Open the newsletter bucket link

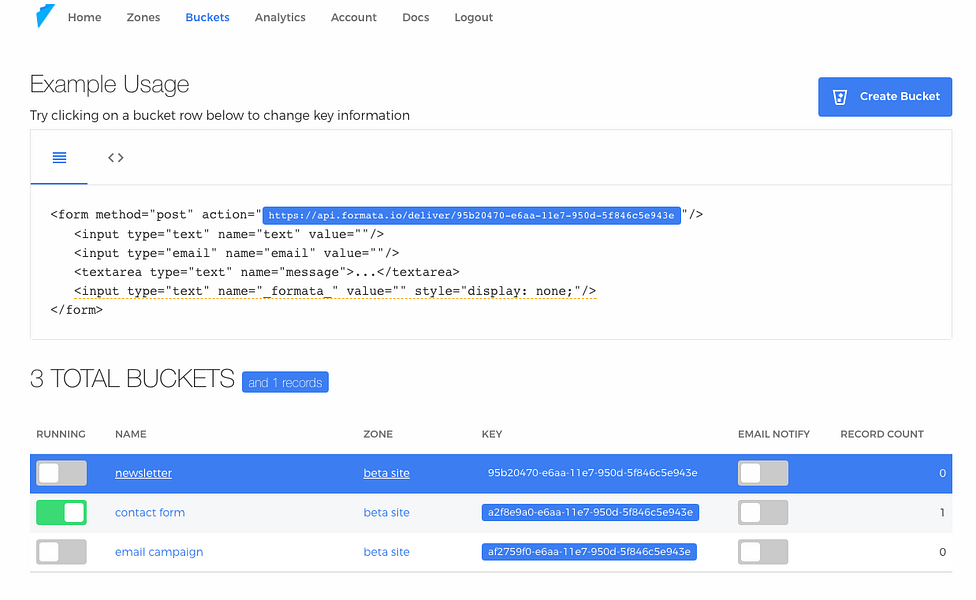point(143,473)
